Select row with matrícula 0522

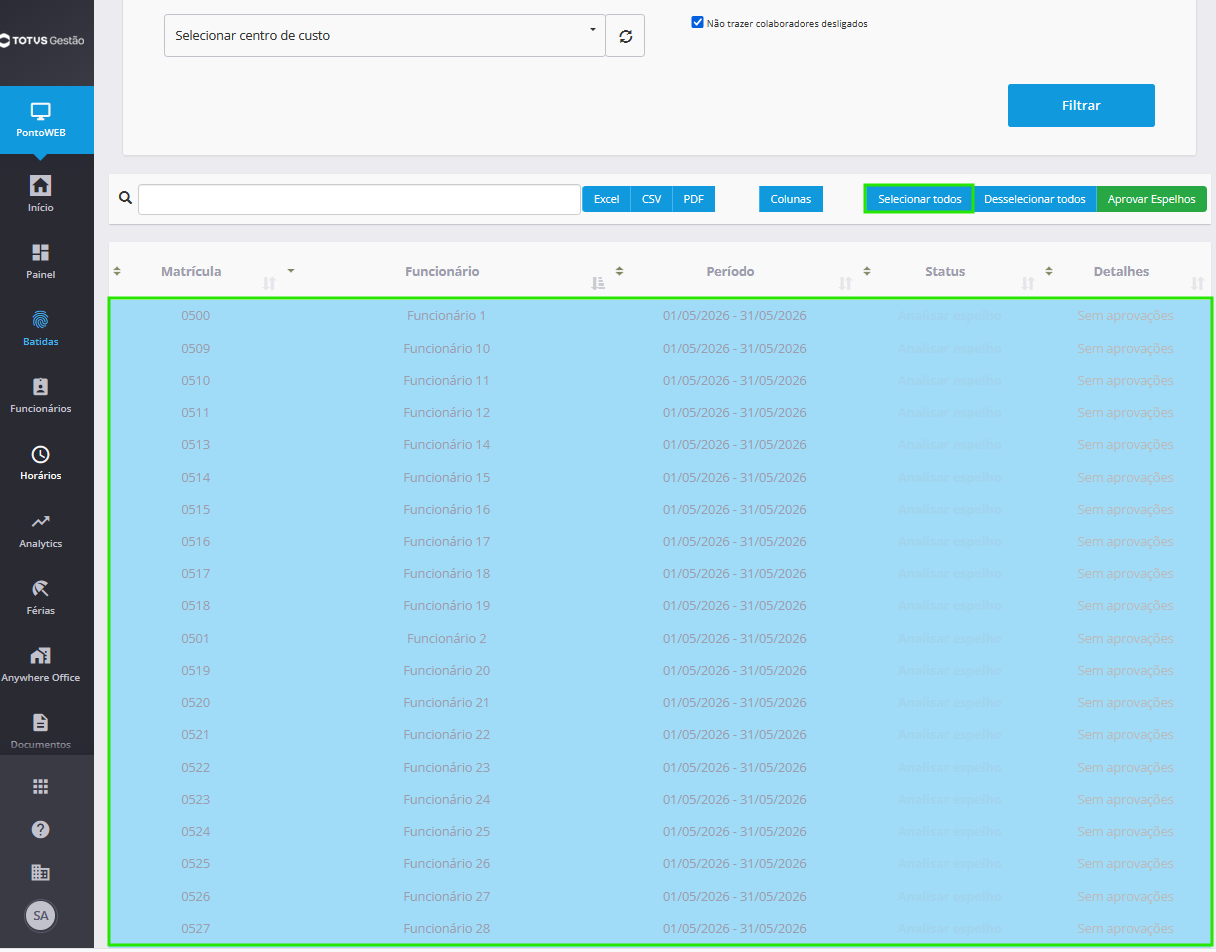tap(660, 767)
